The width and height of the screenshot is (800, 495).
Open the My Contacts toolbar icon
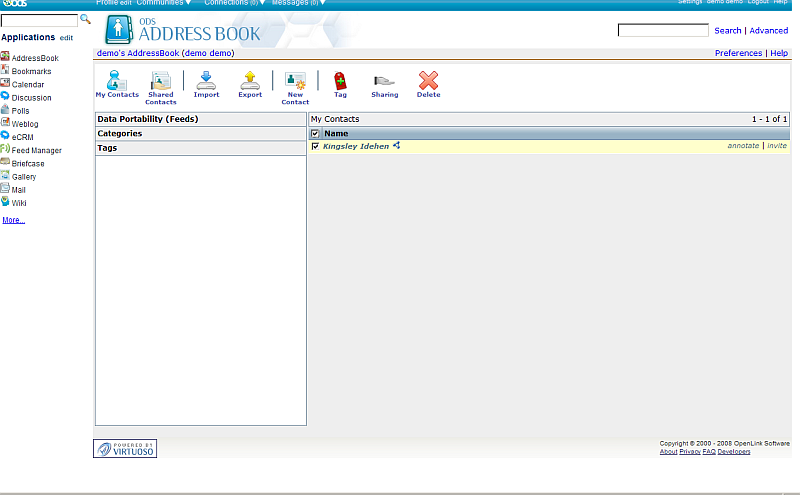[x=117, y=81]
